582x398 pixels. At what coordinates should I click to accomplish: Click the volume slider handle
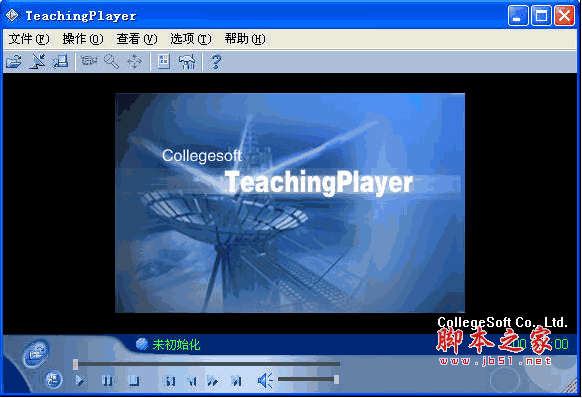point(336,379)
